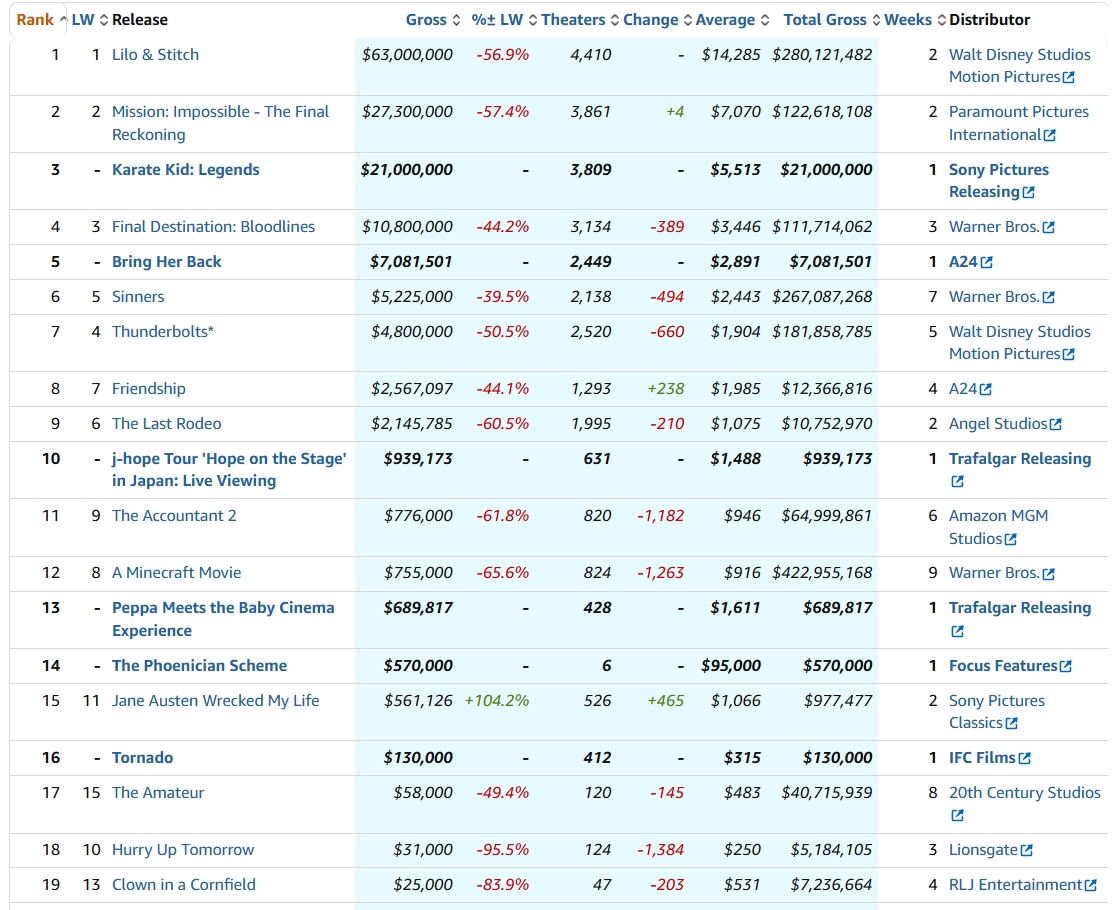Viewport: 1115px width, 910px height.
Task: Open Walt Disney Studios link in Lilo & Stitch row
Action: click(1020, 66)
